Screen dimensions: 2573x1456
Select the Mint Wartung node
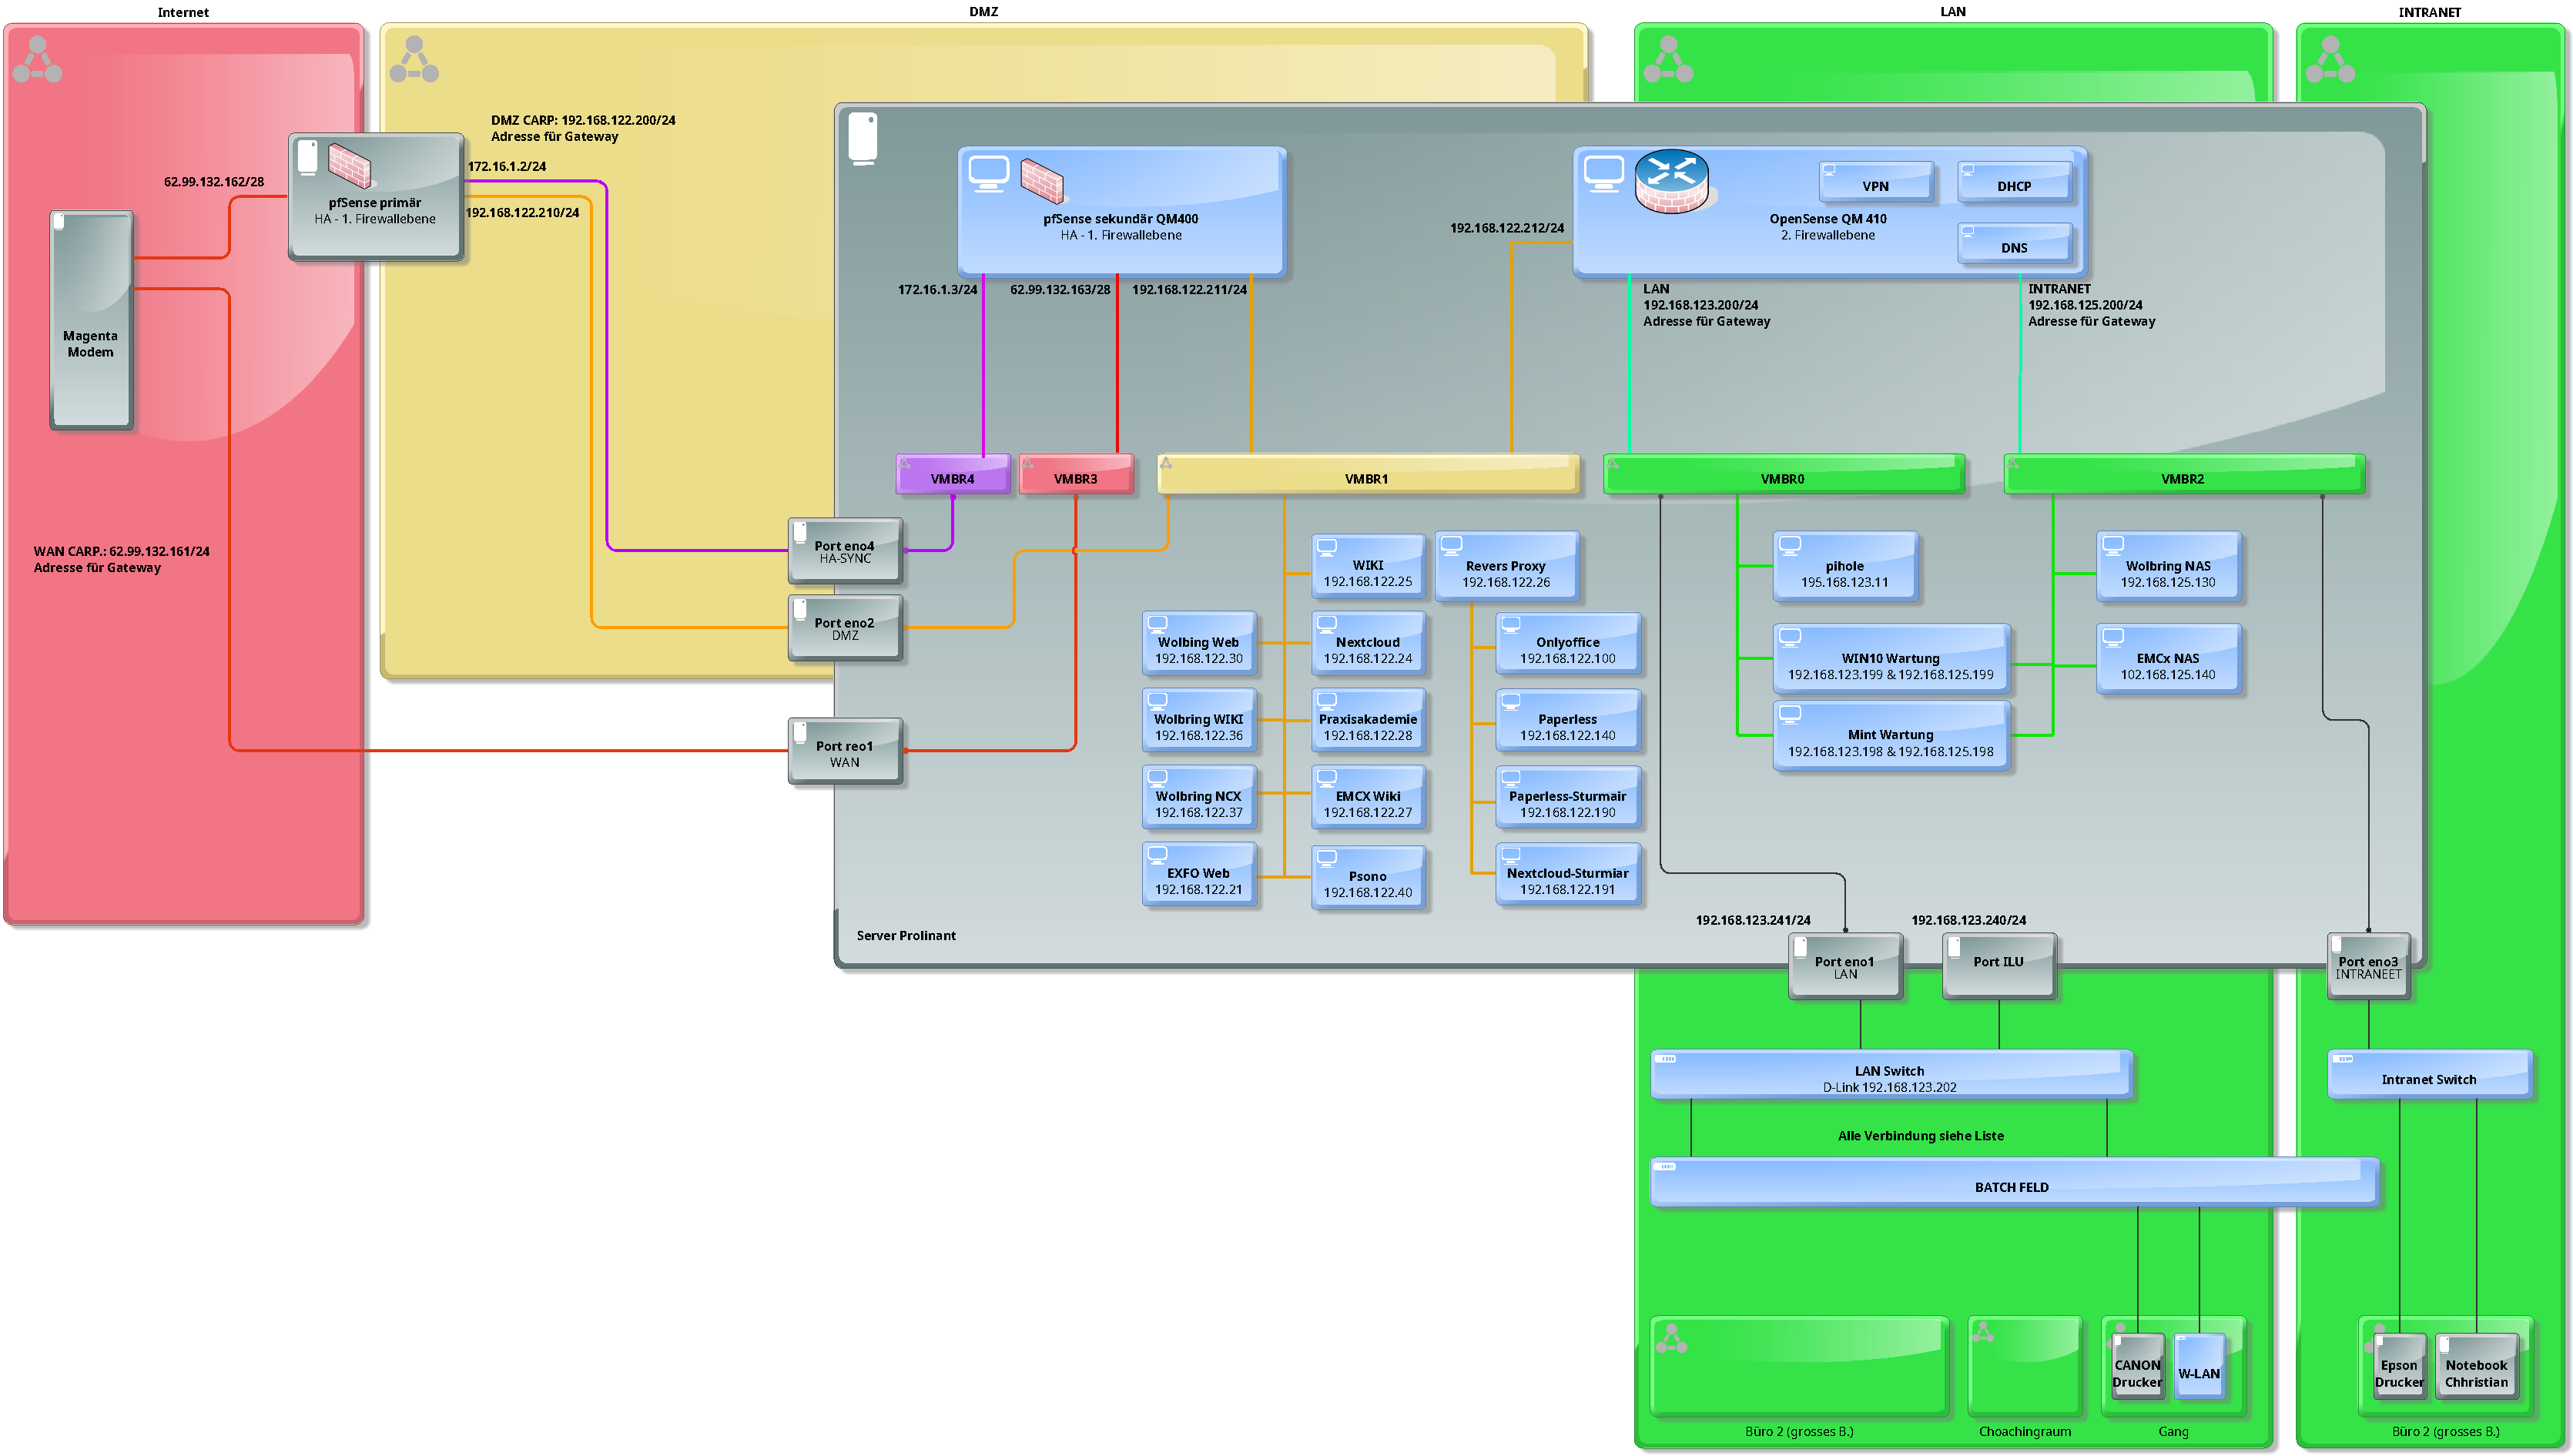pyautogui.click(x=1891, y=736)
